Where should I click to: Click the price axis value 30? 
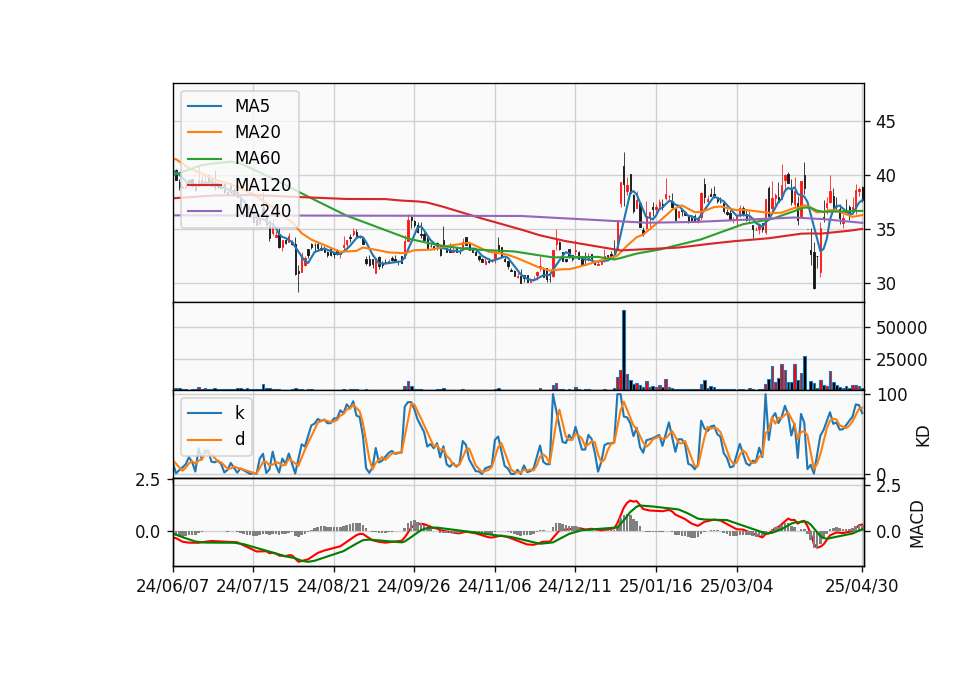point(885,284)
